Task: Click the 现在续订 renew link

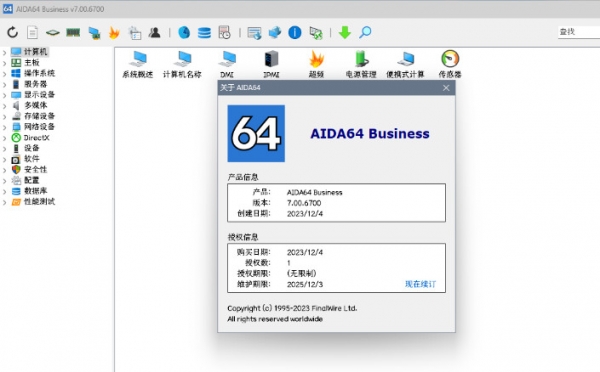Action: coord(420,284)
